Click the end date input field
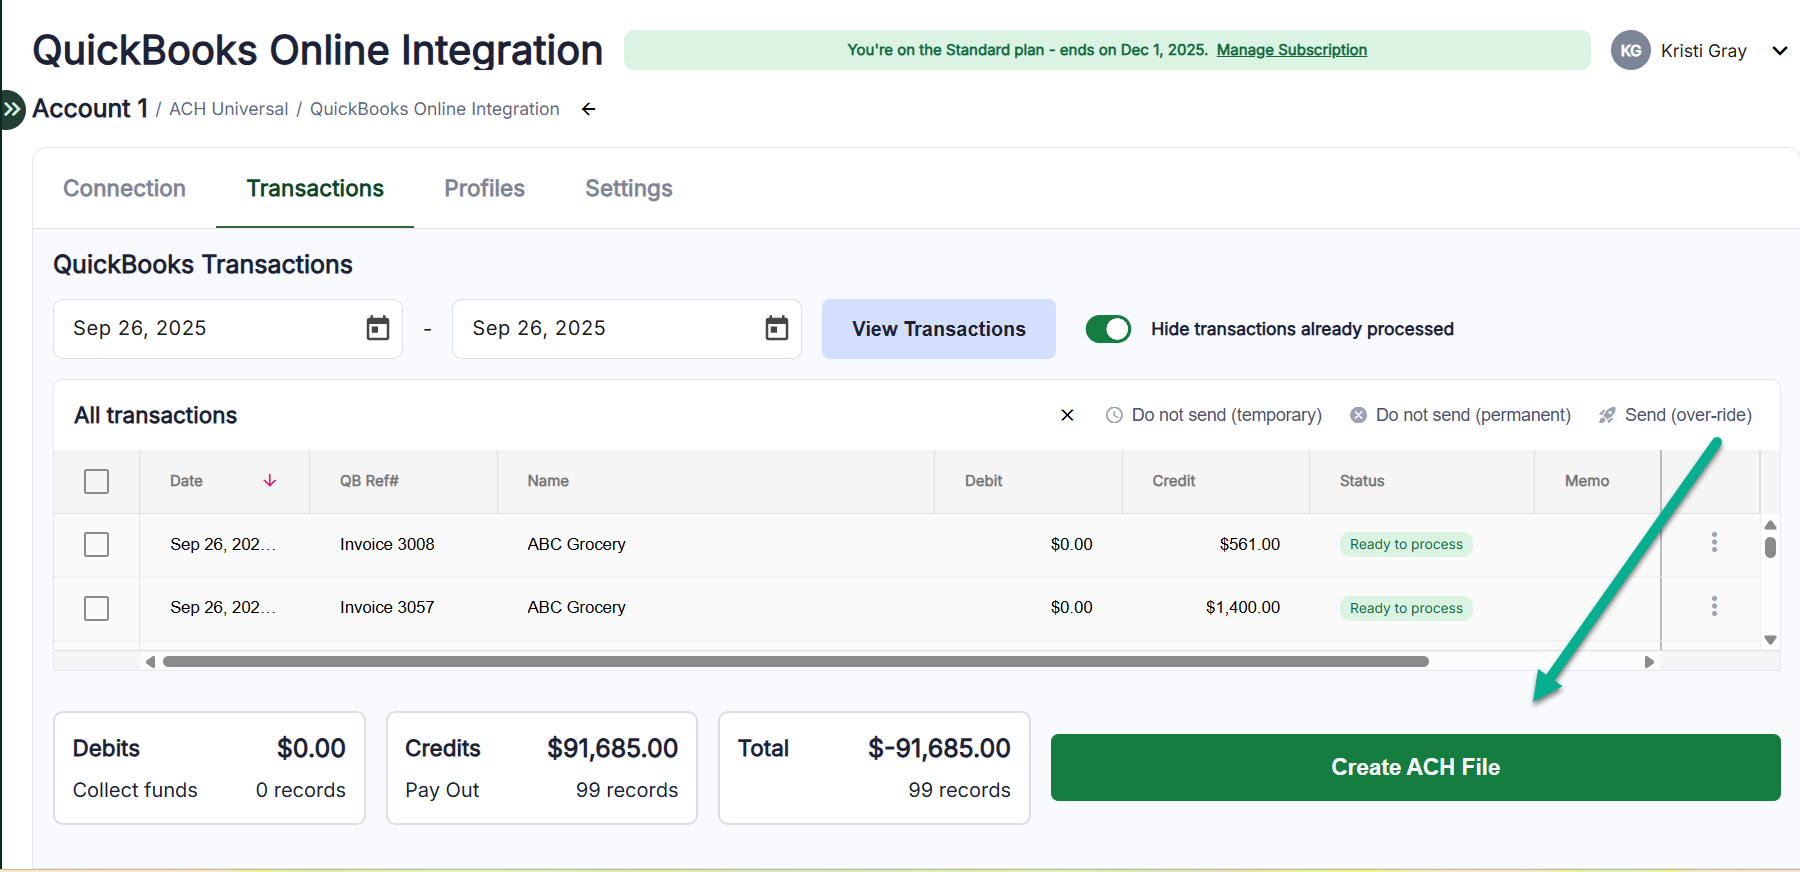The height and width of the screenshot is (872, 1800). pos(627,329)
